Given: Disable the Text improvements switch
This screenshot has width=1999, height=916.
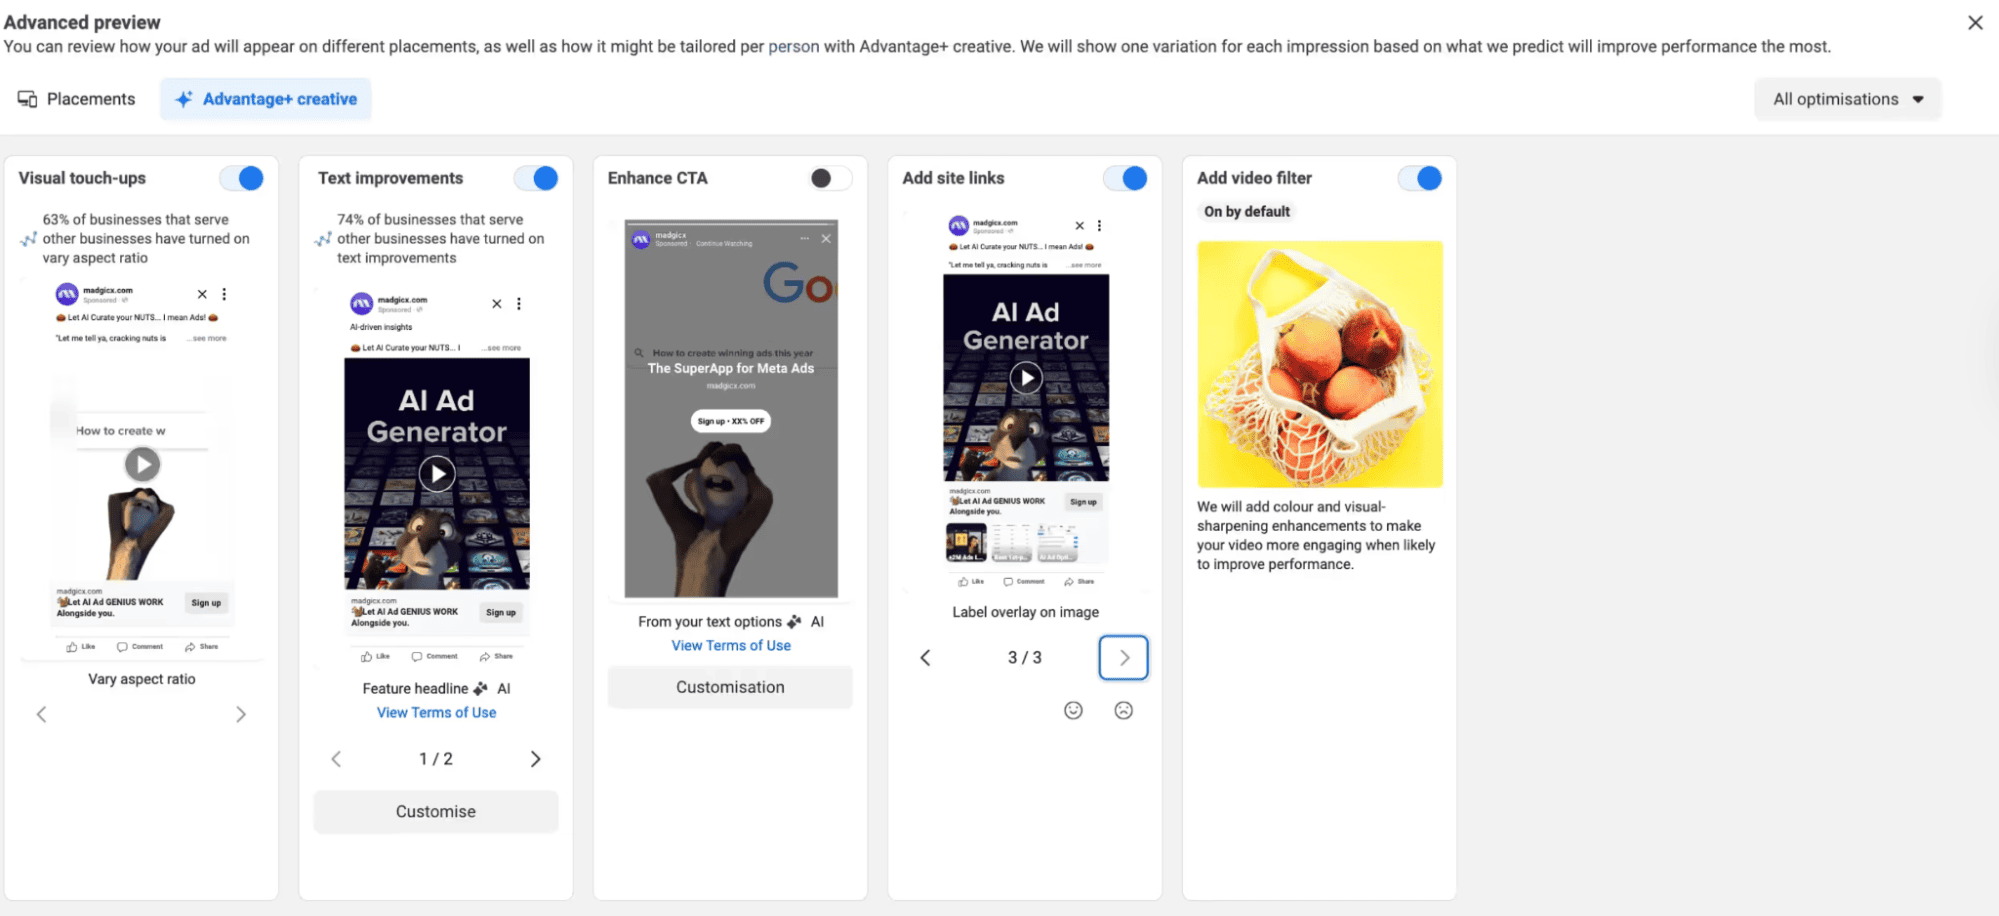Looking at the screenshot, I should pyautogui.click(x=536, y=178).
